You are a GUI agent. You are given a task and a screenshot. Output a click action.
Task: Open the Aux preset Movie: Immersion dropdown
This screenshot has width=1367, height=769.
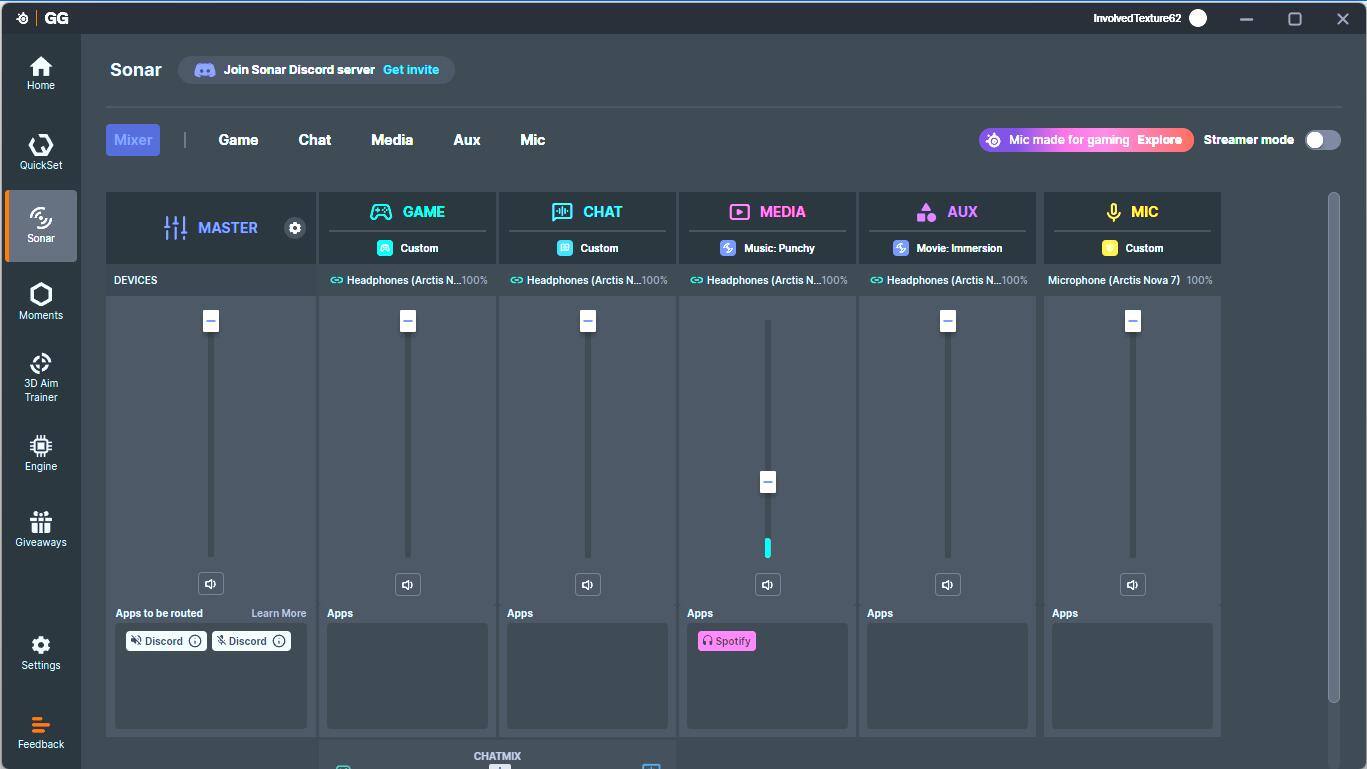[947, 248]
